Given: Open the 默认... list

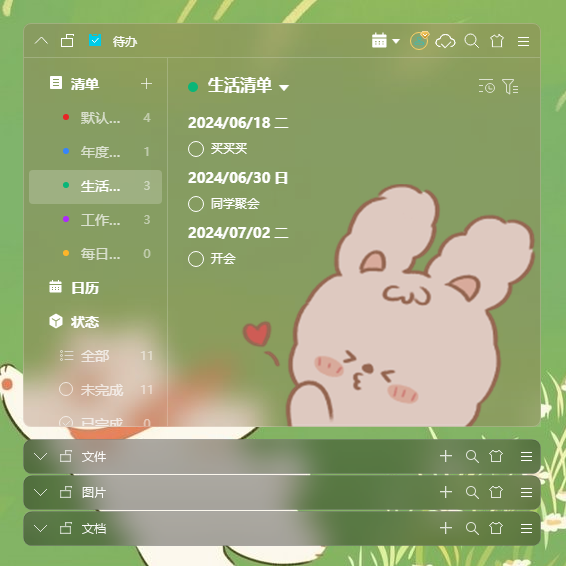Looking at the screenshot, I should [95, 118].
